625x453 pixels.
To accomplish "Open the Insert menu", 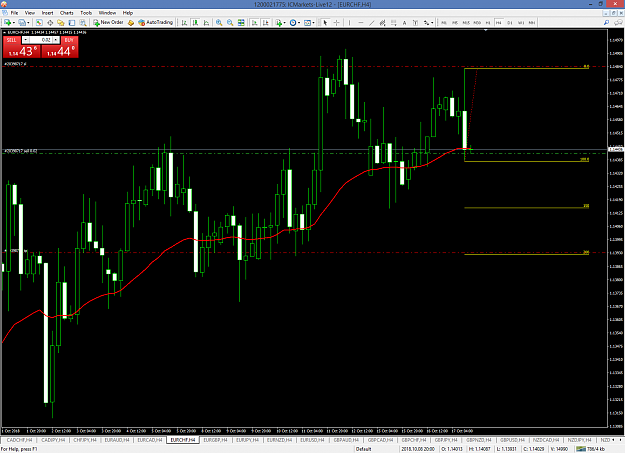I will coord(47,13).
